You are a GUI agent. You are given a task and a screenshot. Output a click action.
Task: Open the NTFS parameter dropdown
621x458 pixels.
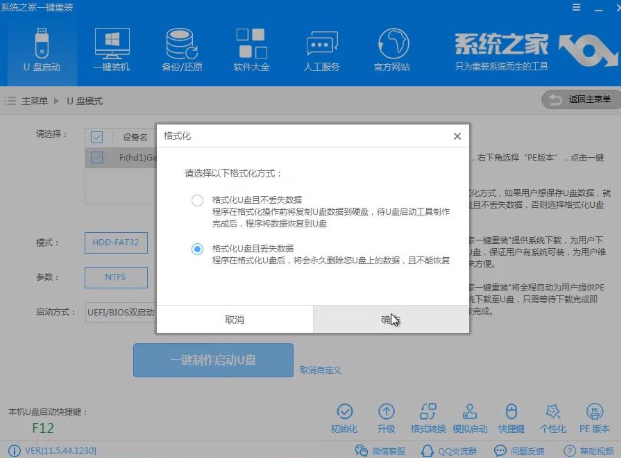pos(116,277)
